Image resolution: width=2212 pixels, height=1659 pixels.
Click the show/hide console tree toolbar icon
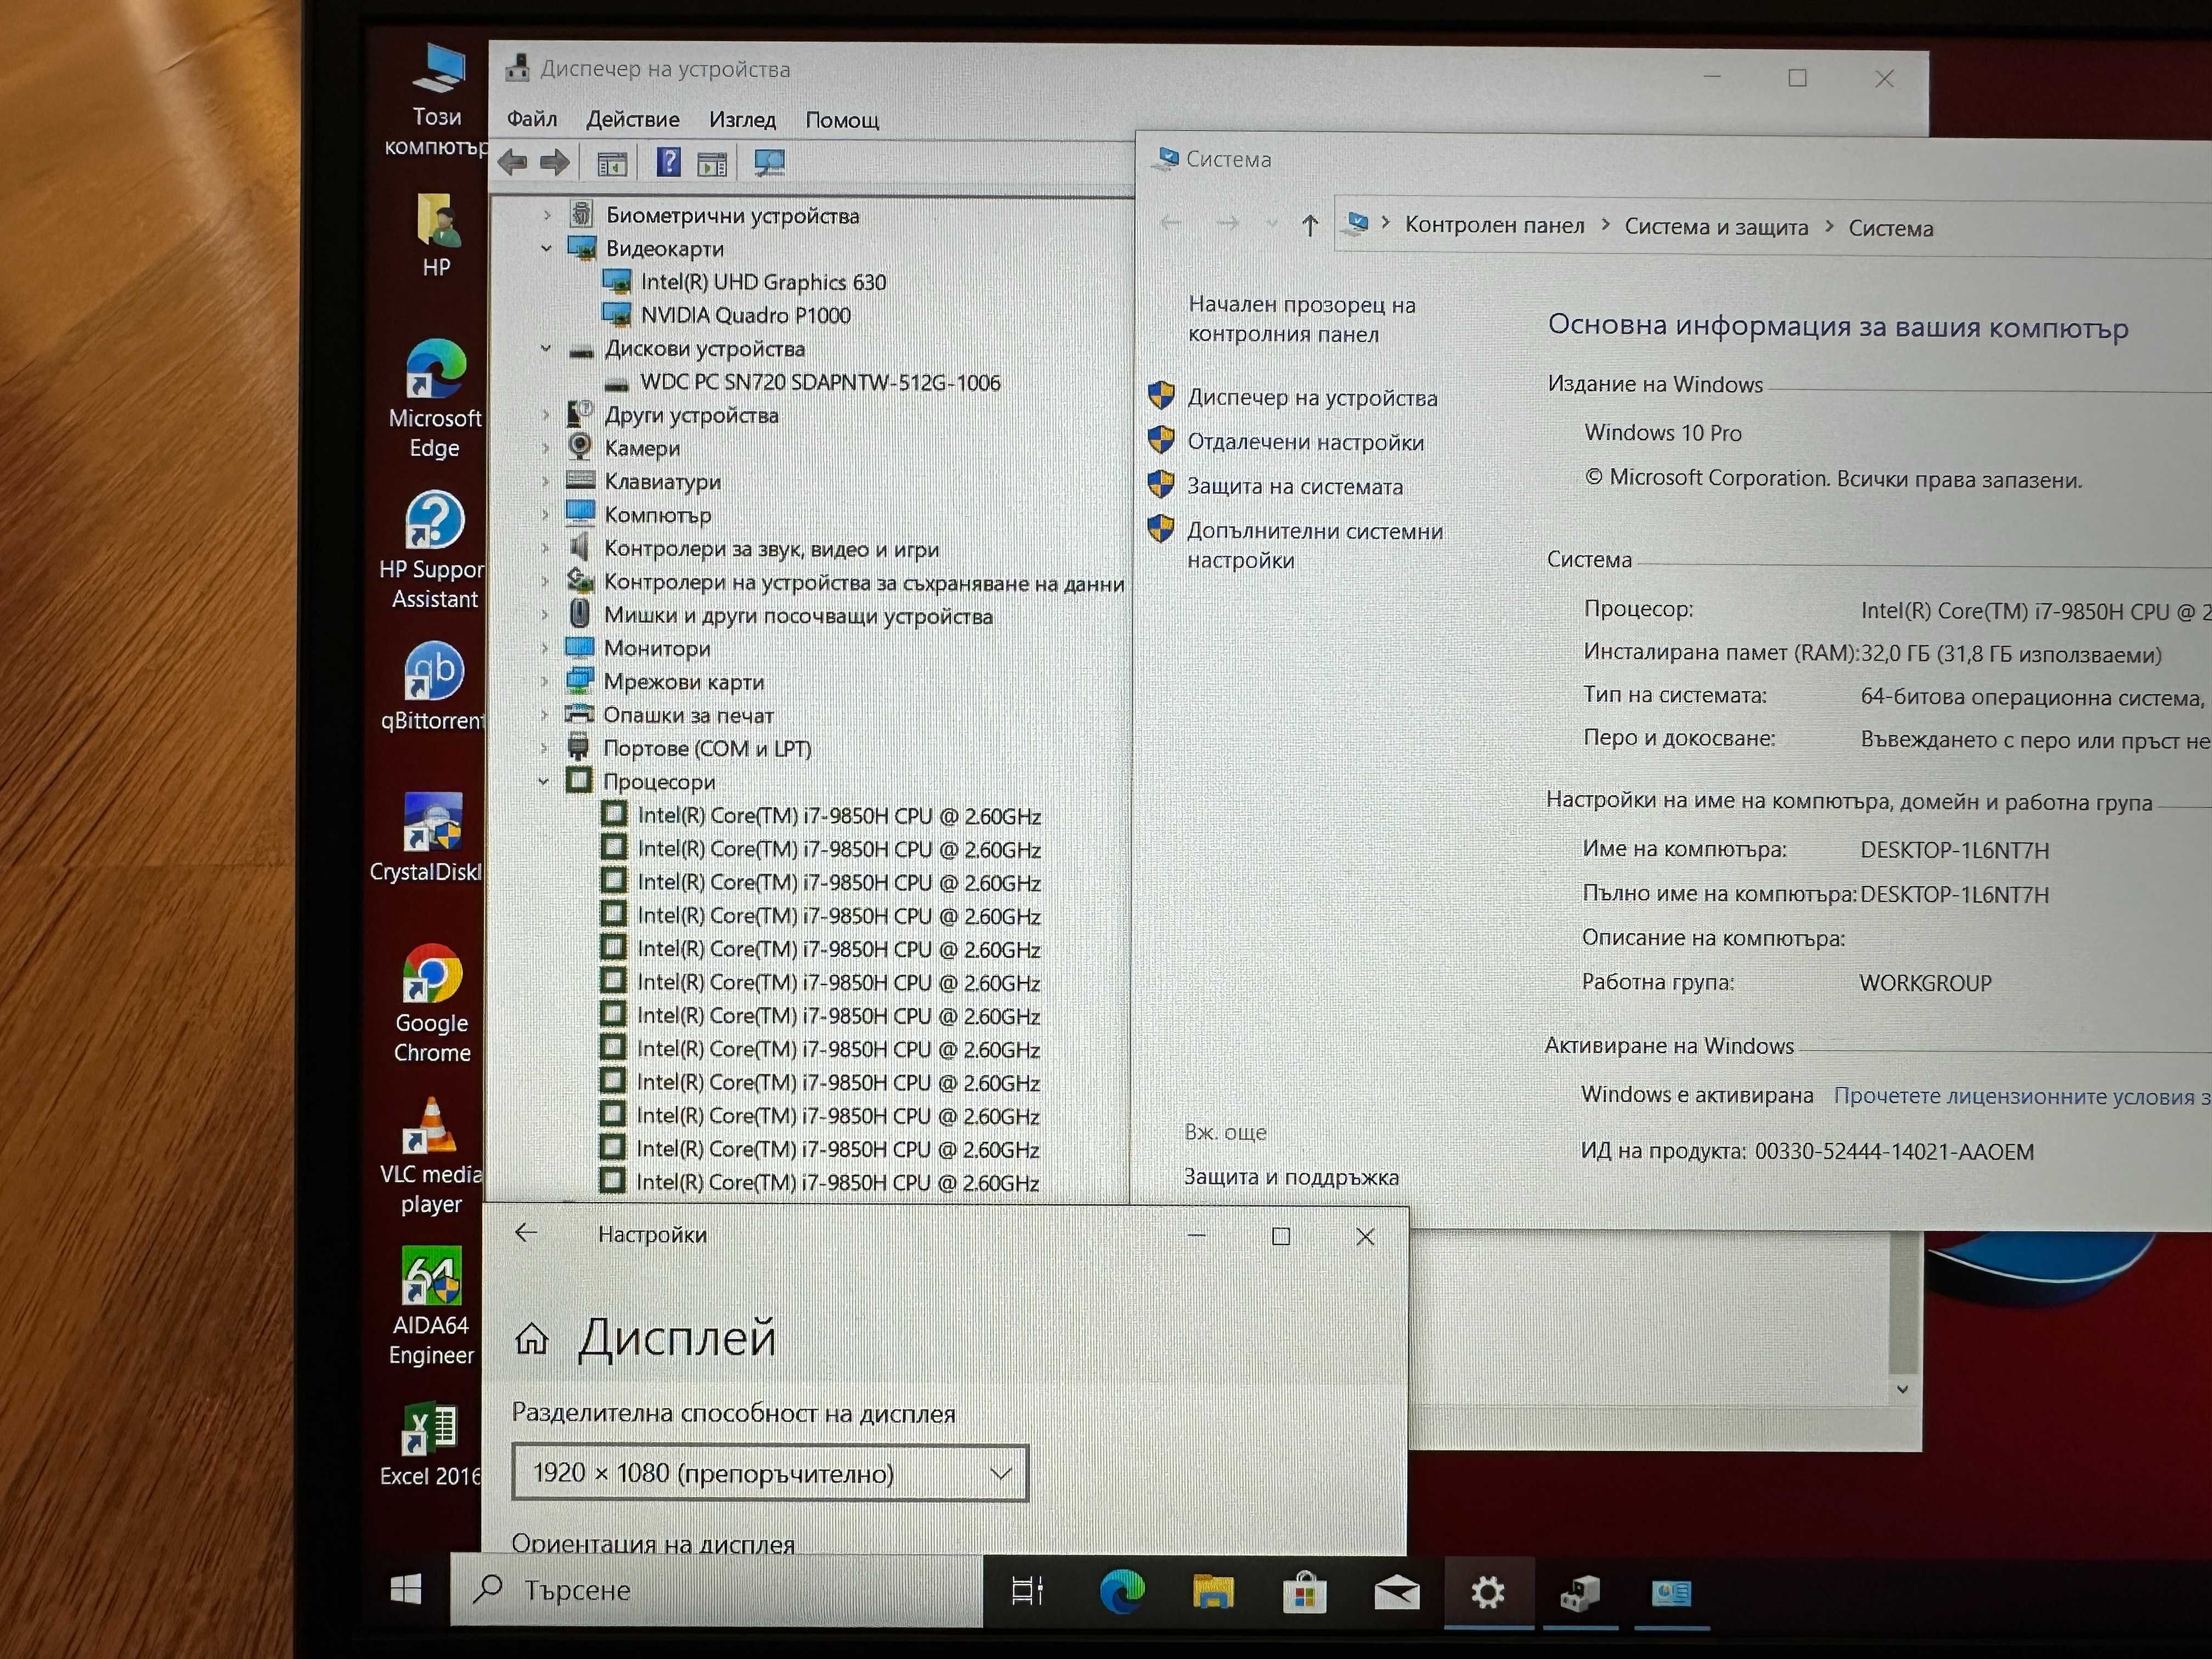tap(612, 163)
